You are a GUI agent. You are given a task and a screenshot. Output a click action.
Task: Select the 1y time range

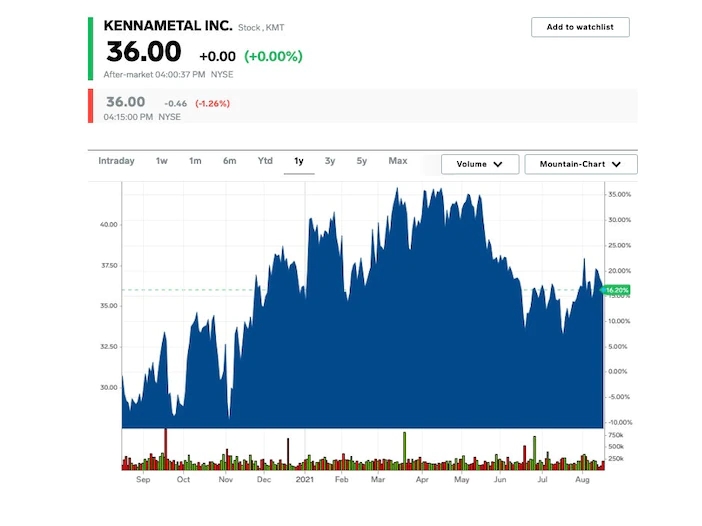pyautogui.click(x=299, y=161)
